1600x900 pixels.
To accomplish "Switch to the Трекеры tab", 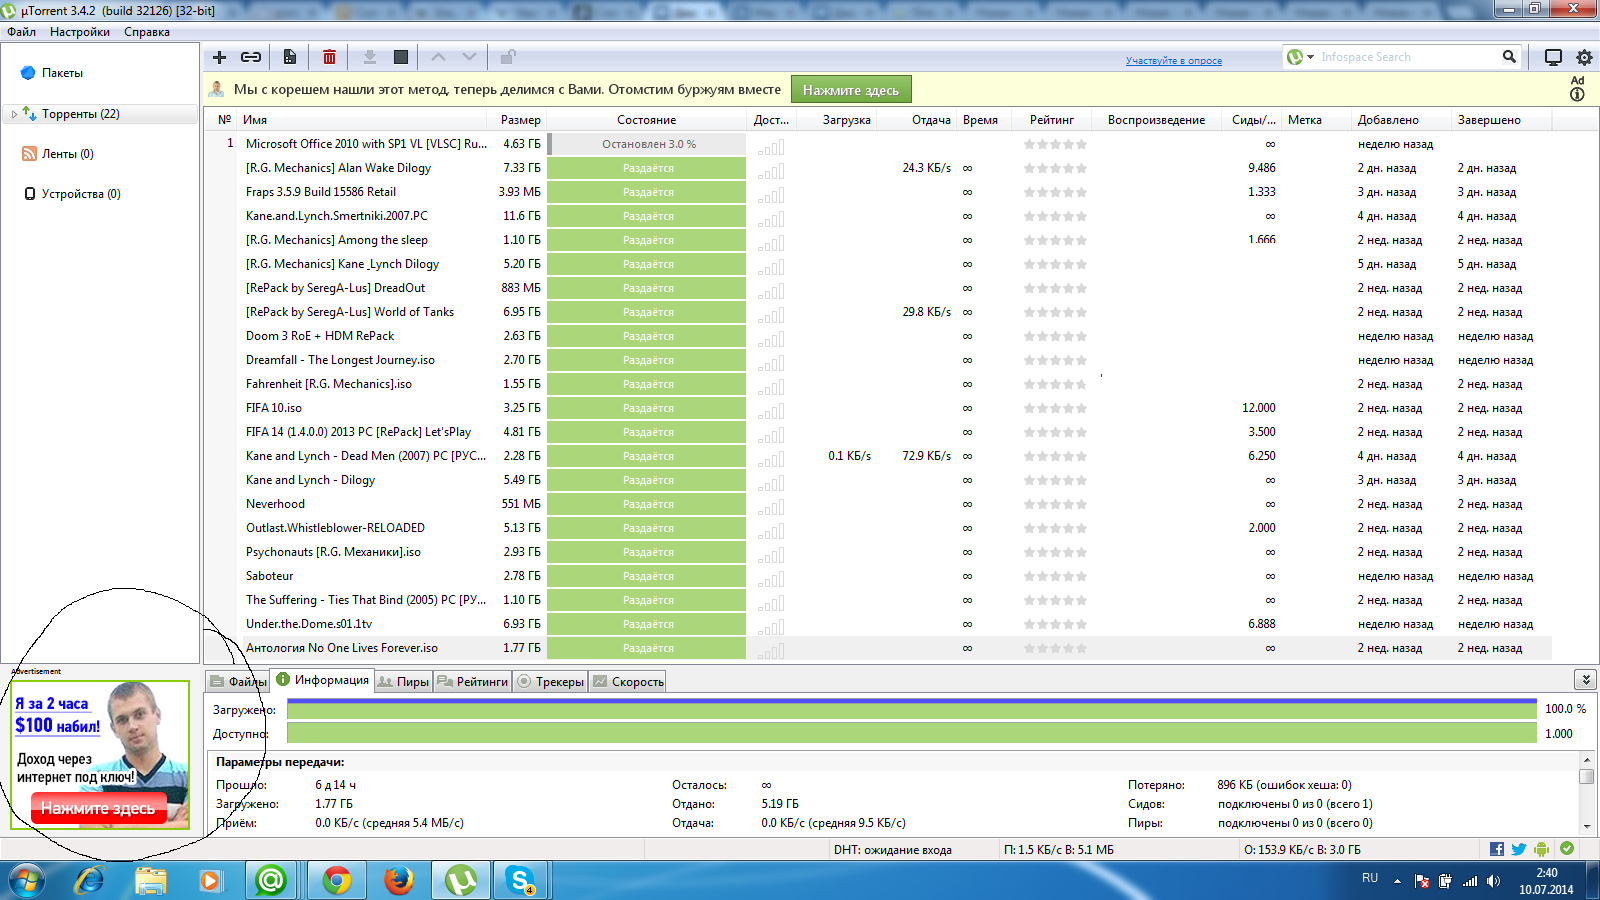I will (550, 681).
